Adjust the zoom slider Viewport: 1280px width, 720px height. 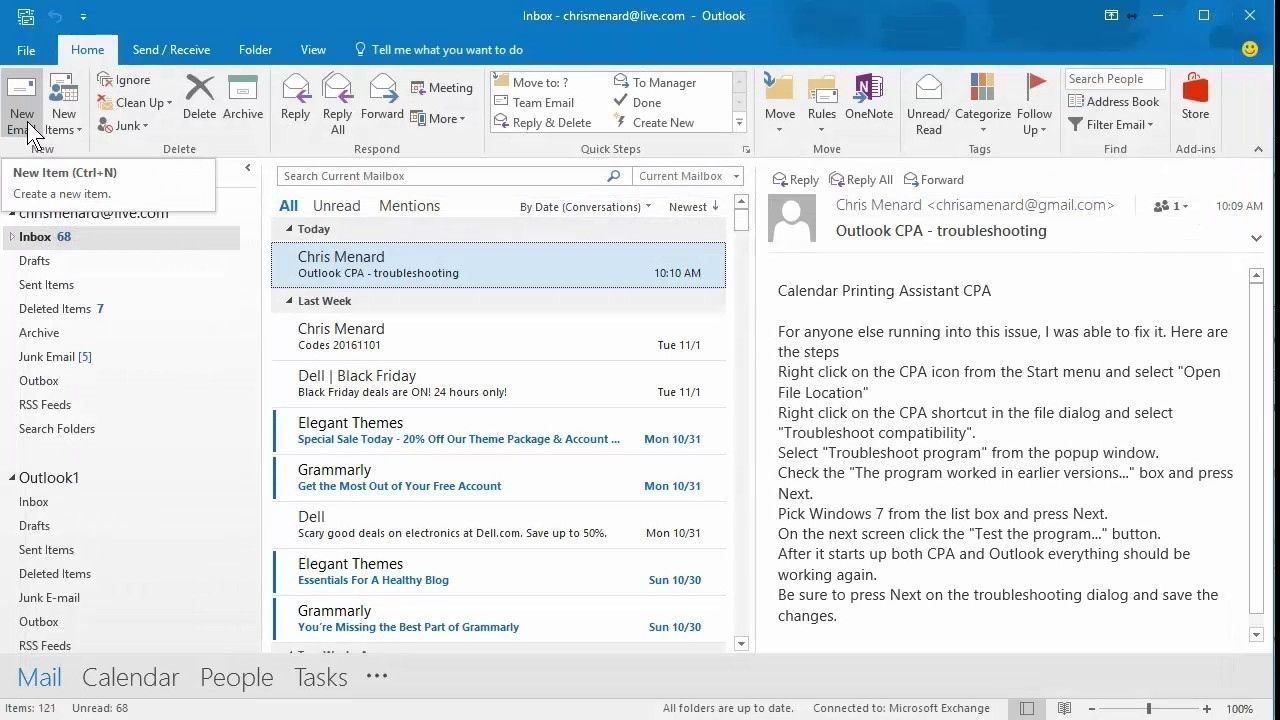point(1148,708)
